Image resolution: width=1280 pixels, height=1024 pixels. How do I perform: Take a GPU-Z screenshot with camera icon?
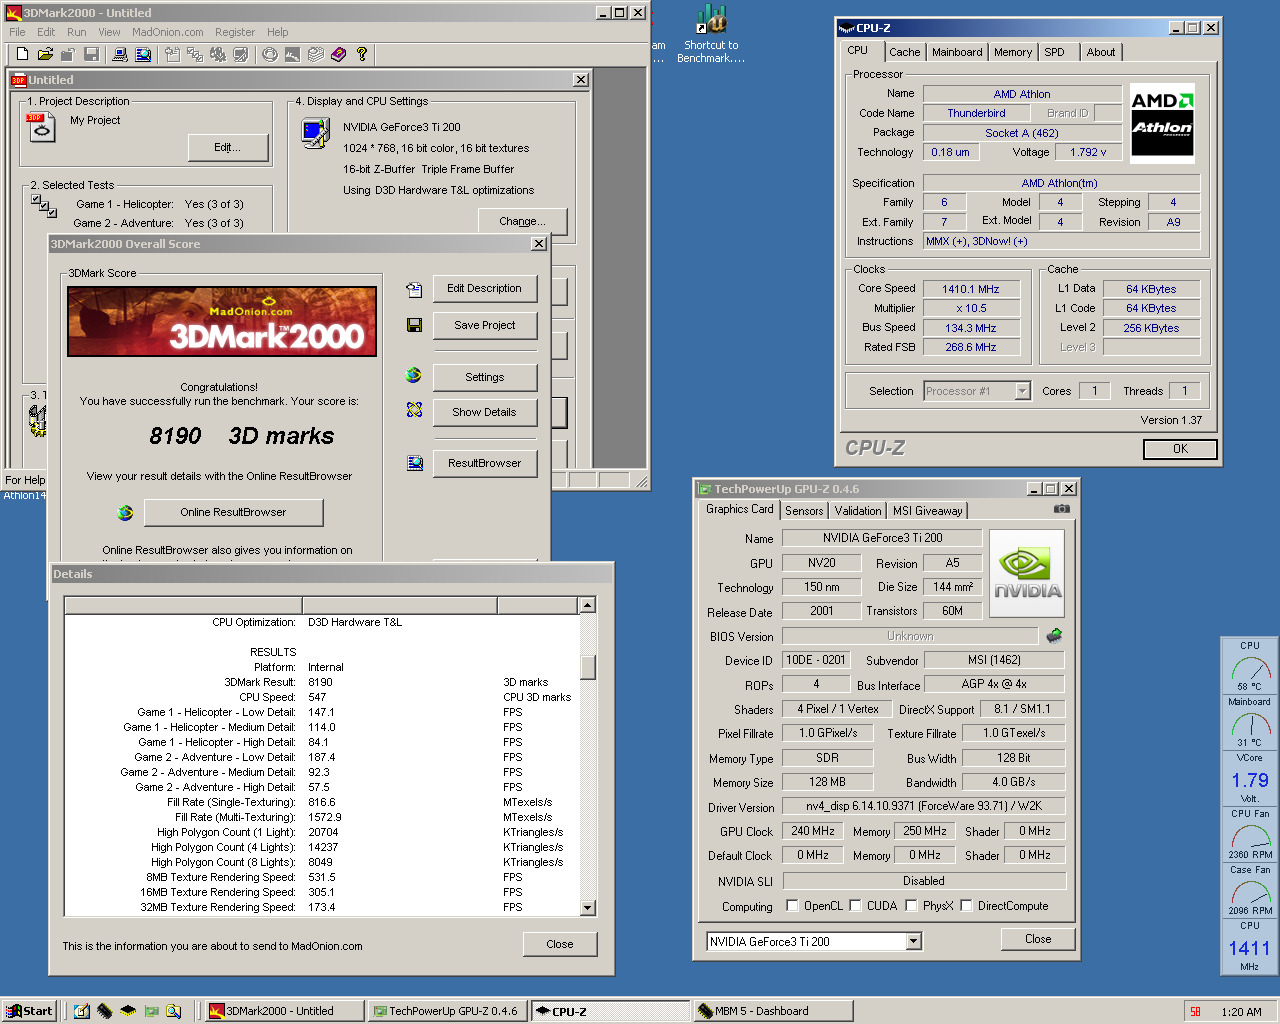1062,509
